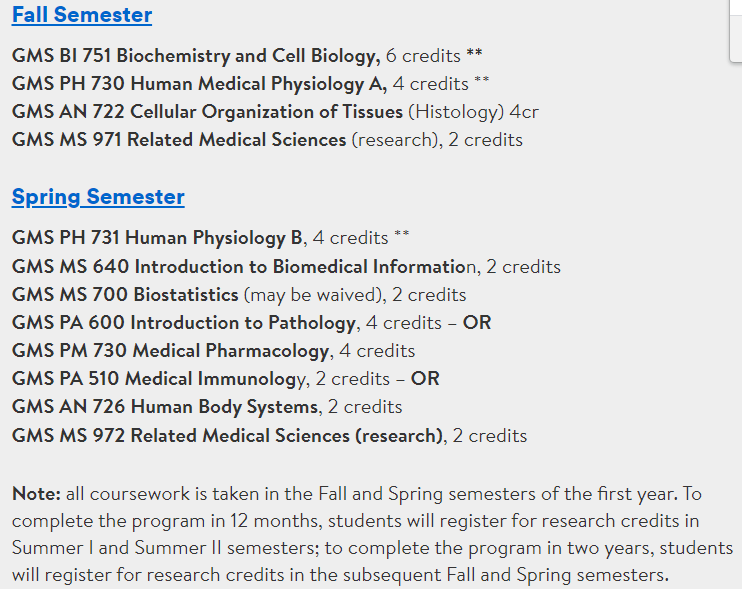Click GMS MS 971 Related Medical Sciences
The image size is (742, 589).
click(179, 140)
